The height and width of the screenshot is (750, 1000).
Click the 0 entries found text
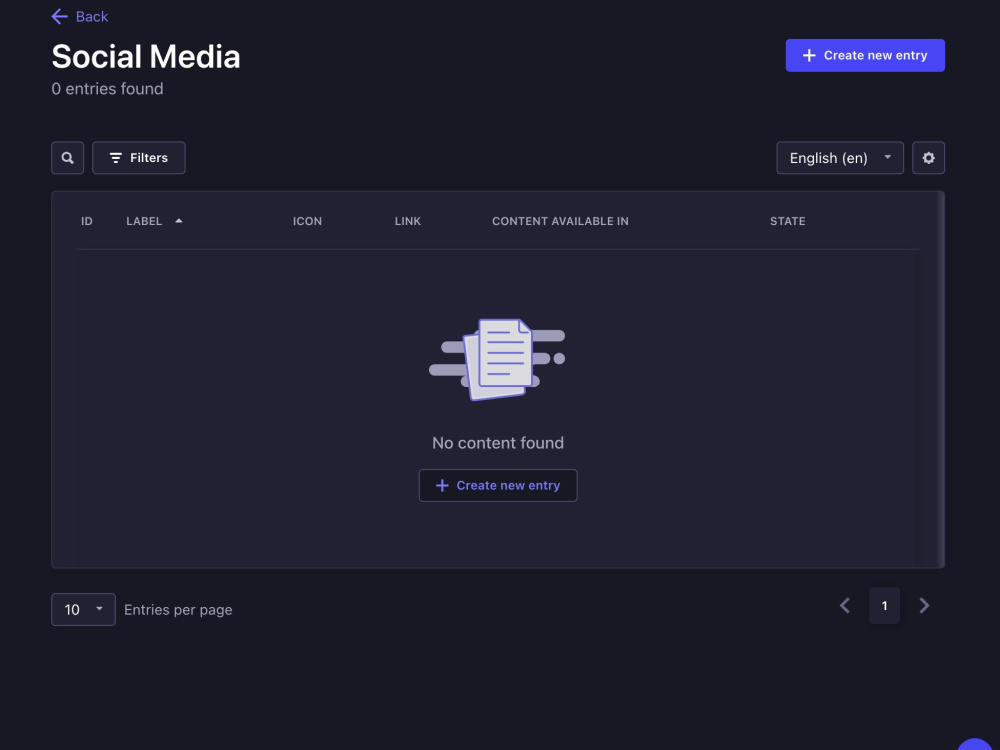[107, 89]
